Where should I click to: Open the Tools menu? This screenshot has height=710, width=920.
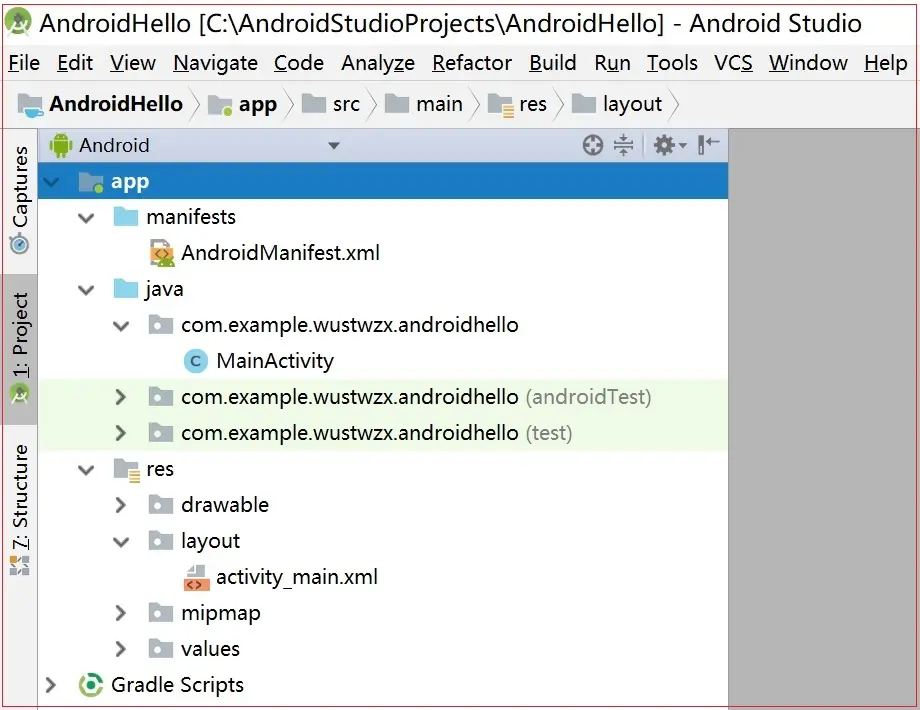pyautogui.click(x=672, y=63)
